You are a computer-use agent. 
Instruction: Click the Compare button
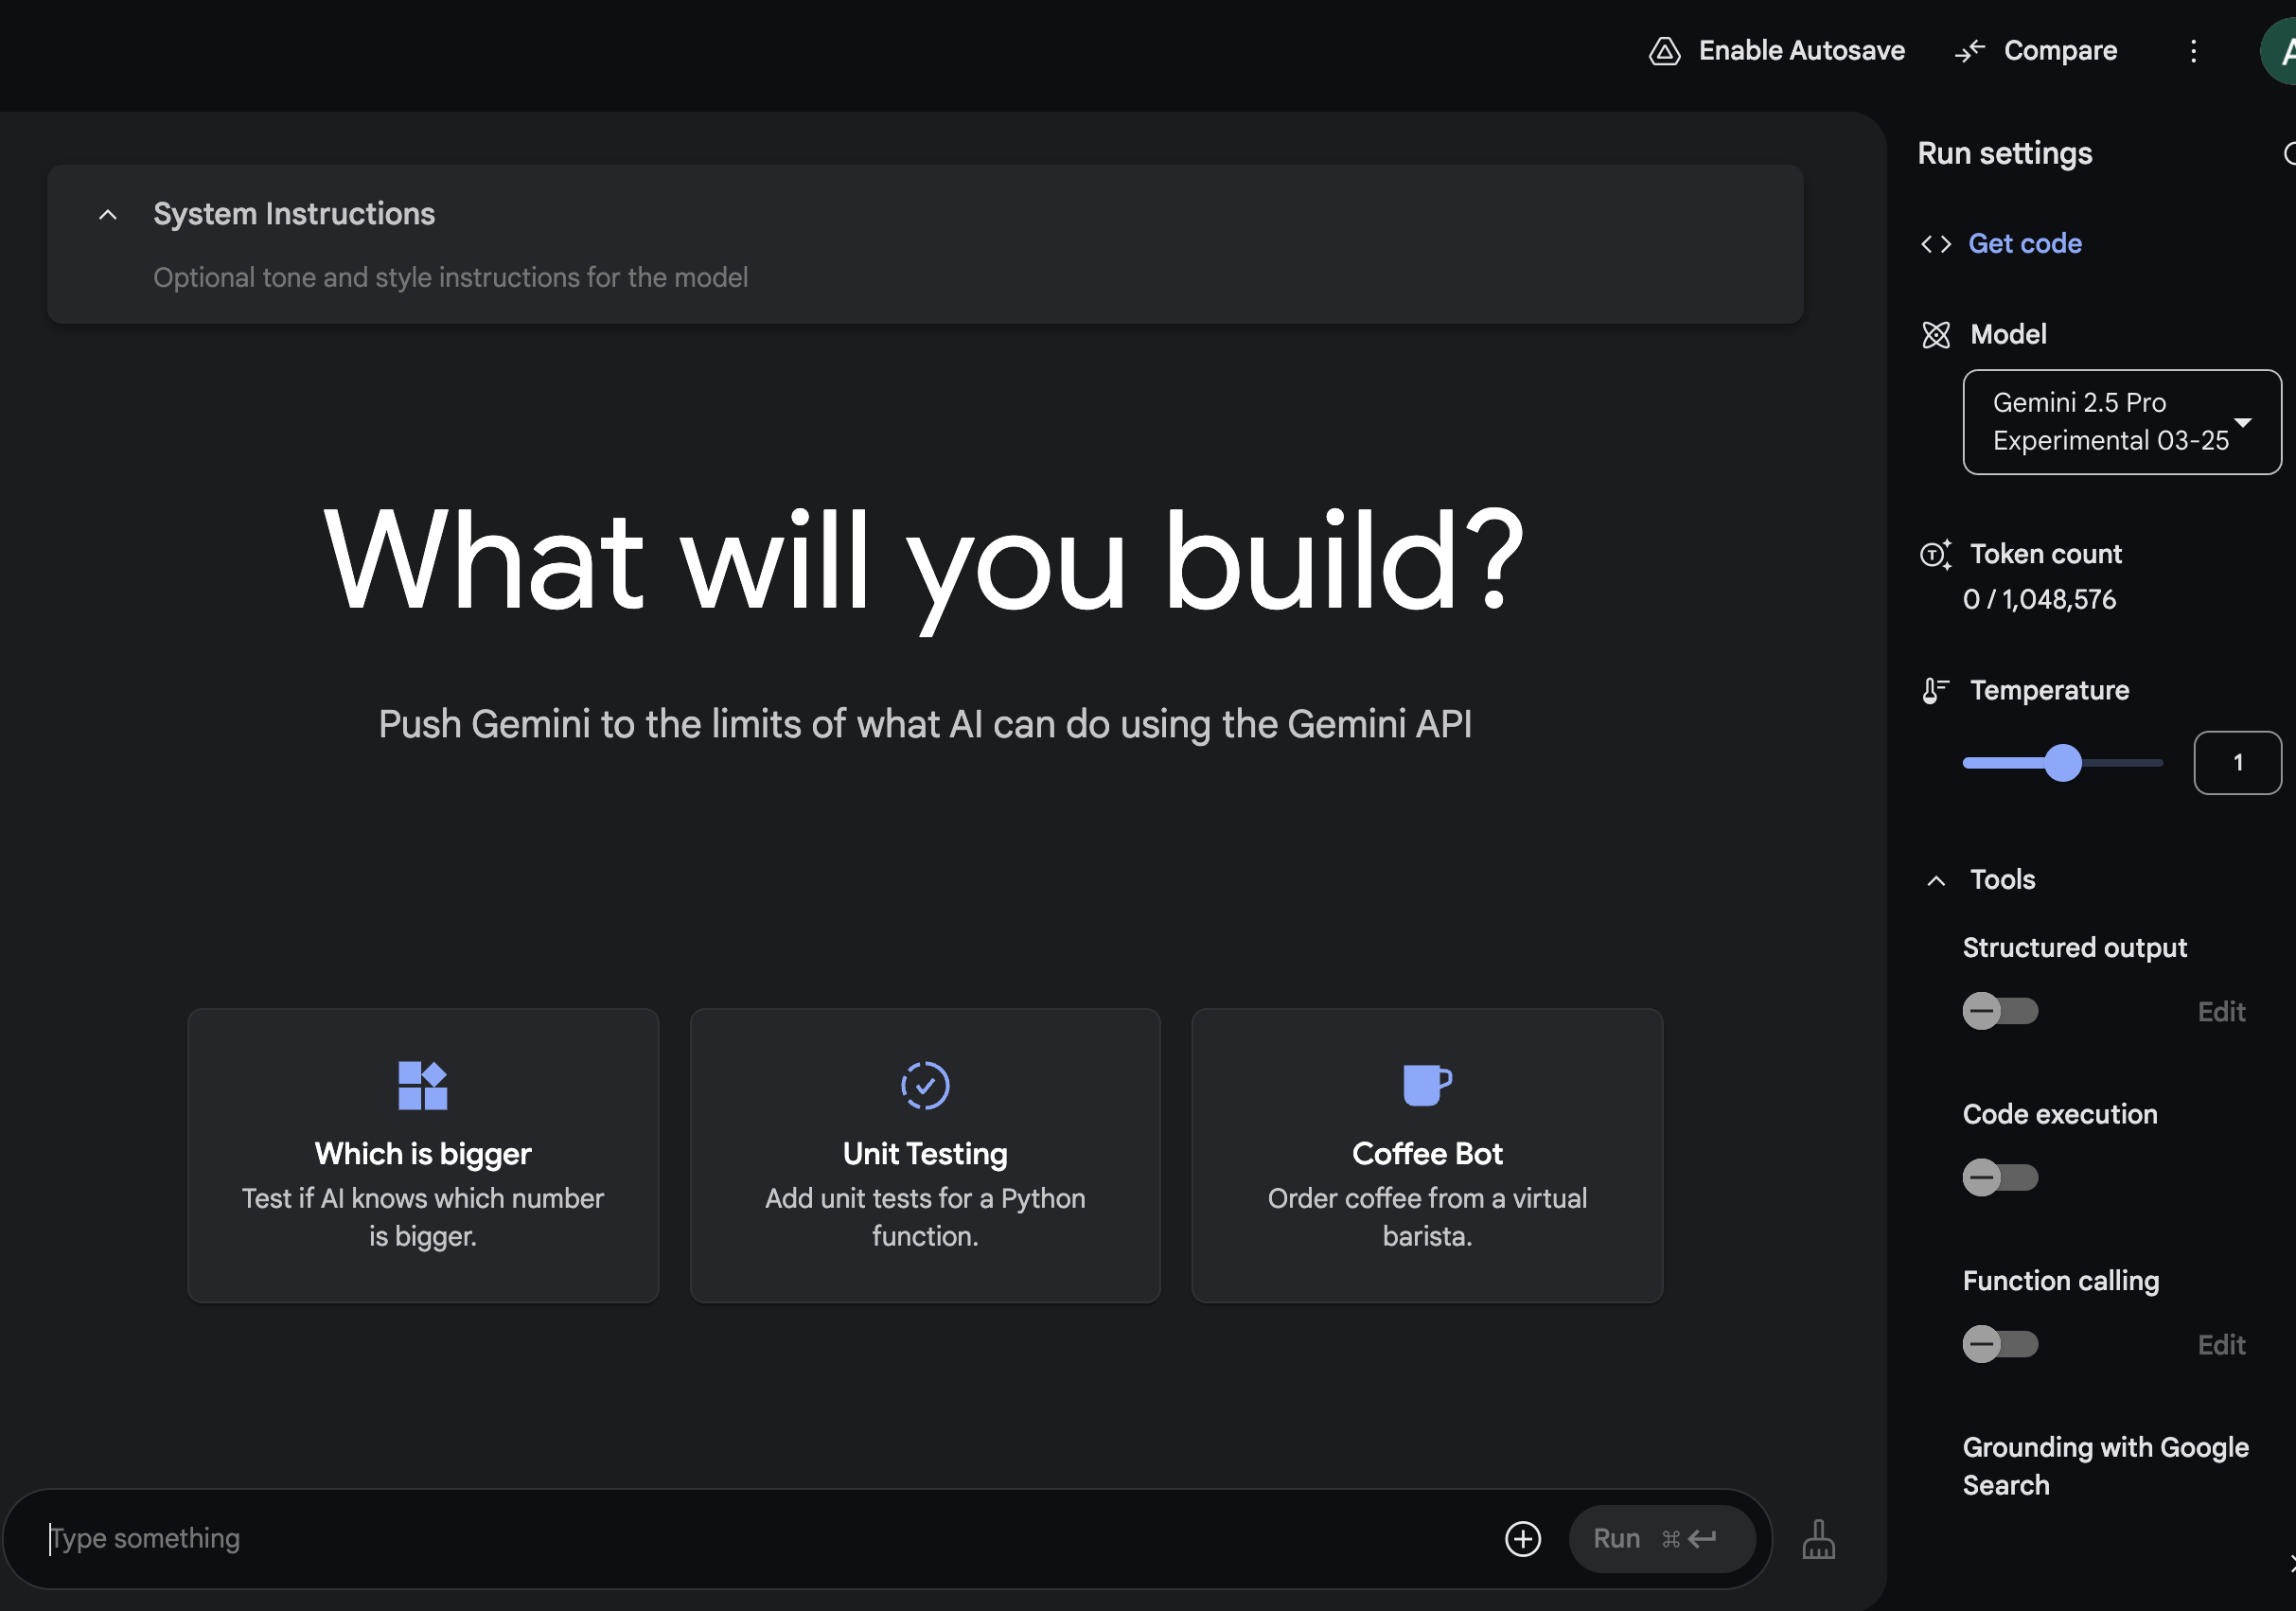(x=2036, y=51)
